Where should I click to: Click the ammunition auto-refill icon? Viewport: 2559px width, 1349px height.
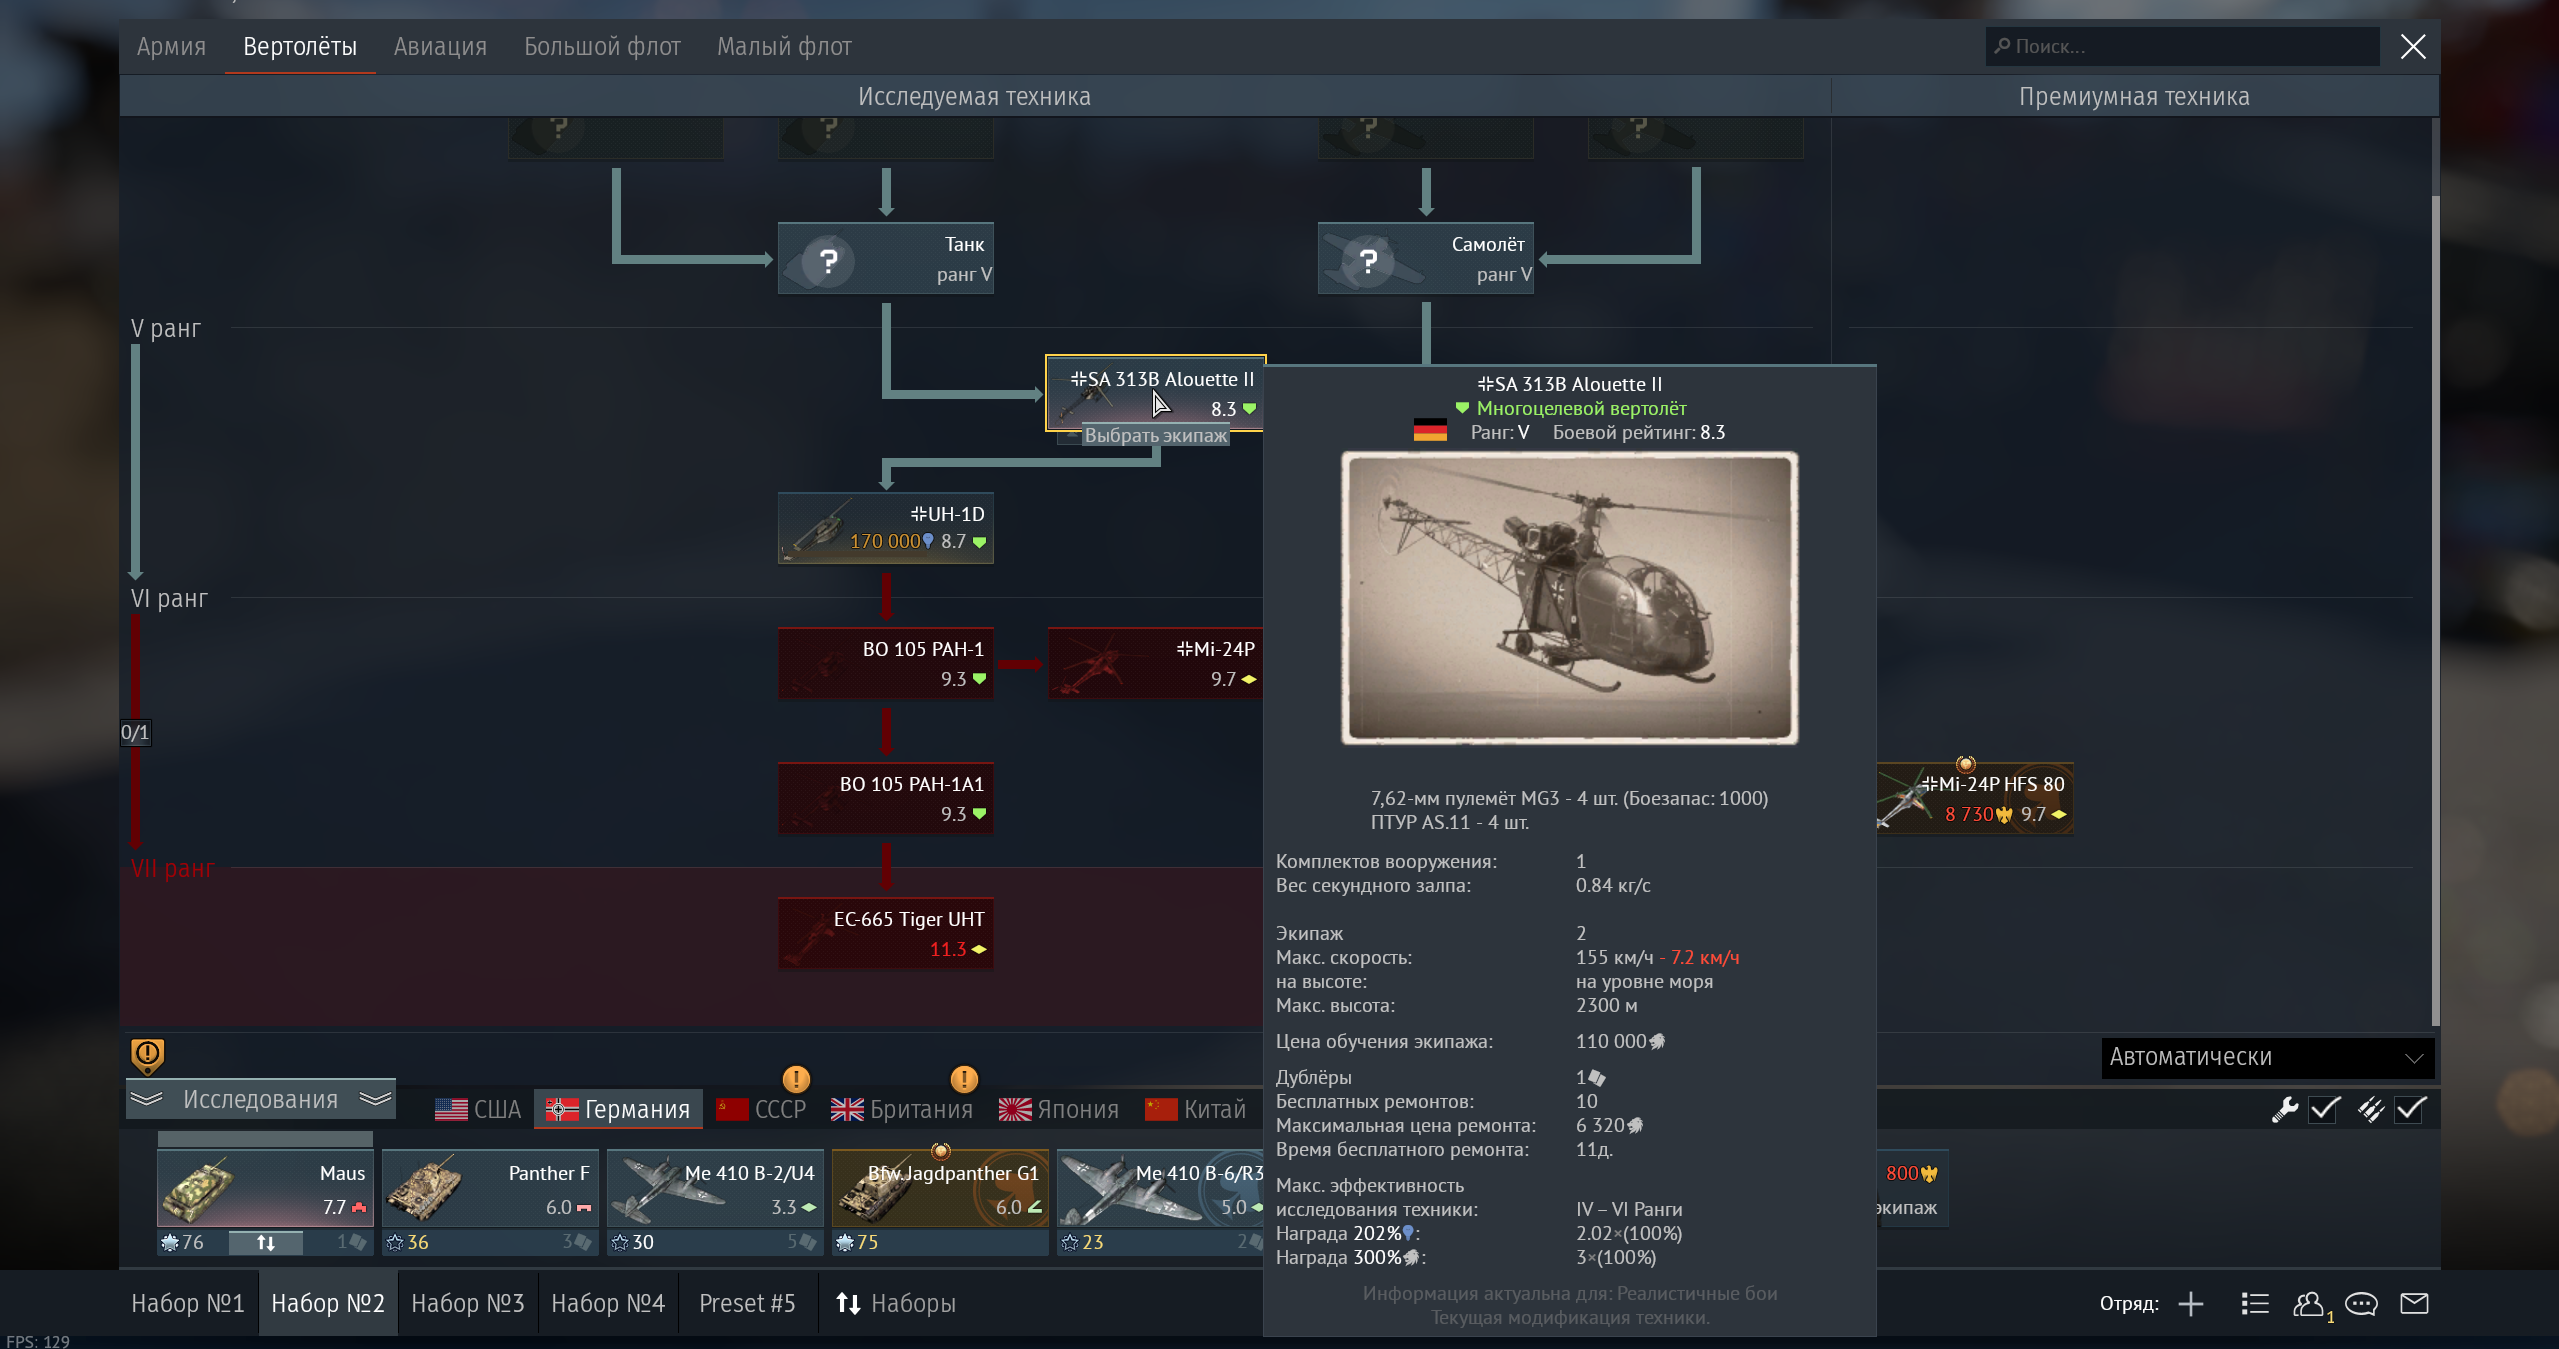2370,1109
